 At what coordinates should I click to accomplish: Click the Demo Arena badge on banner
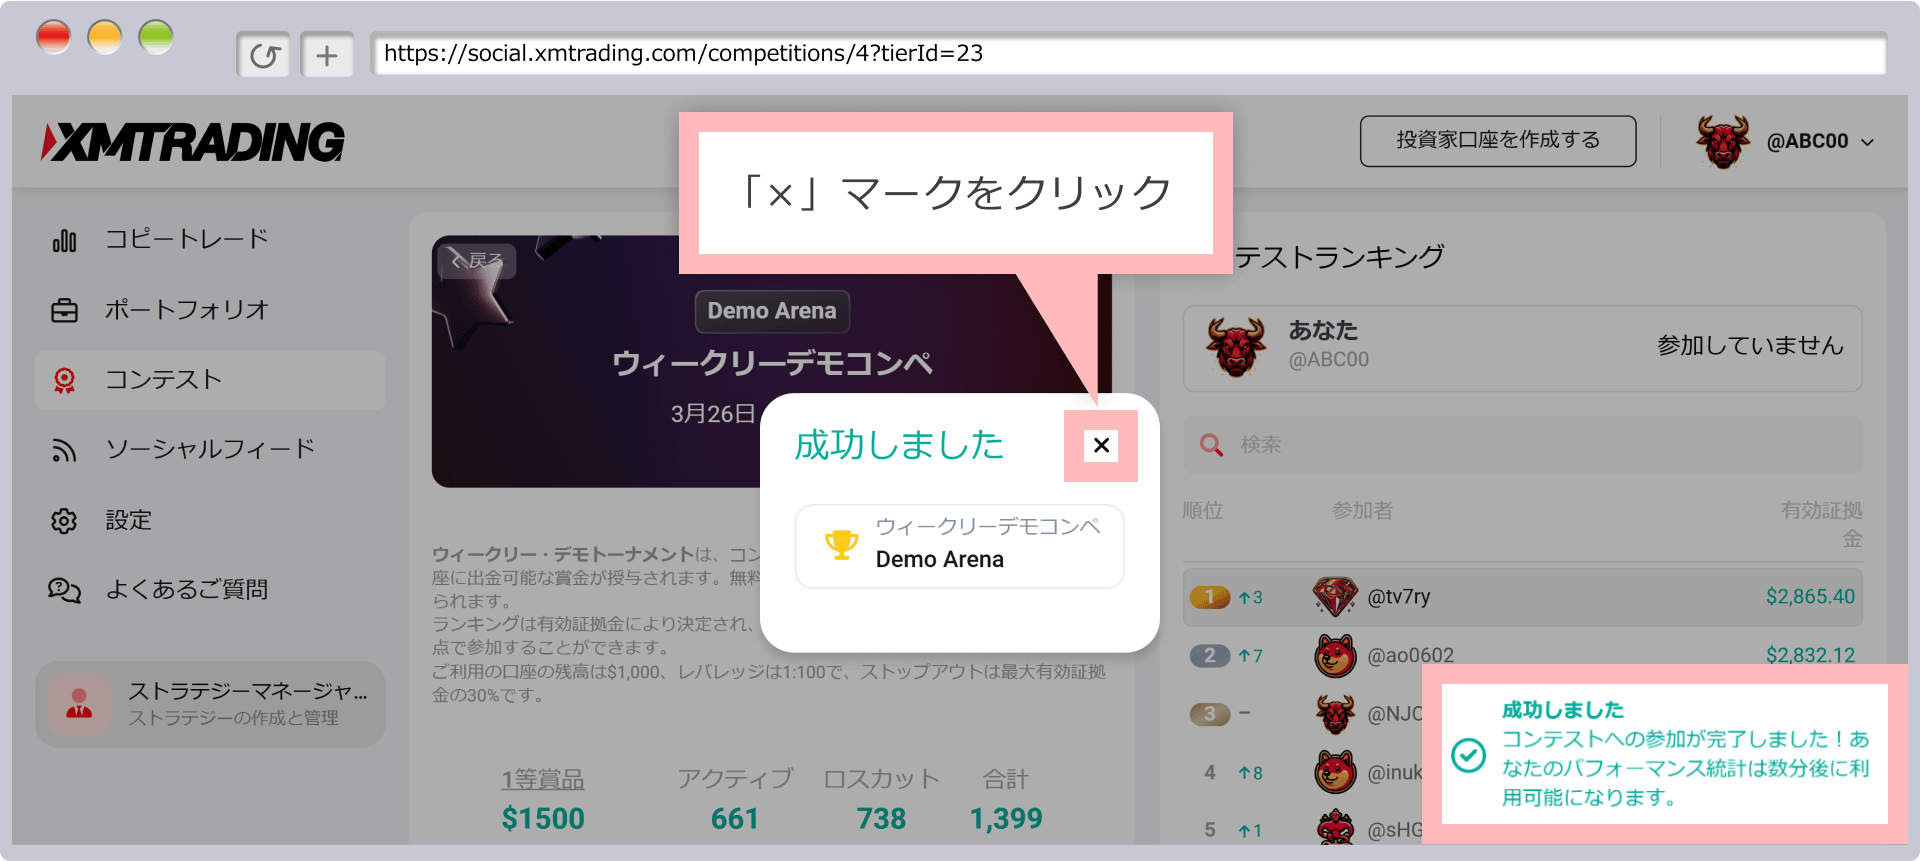coord(772,311)
